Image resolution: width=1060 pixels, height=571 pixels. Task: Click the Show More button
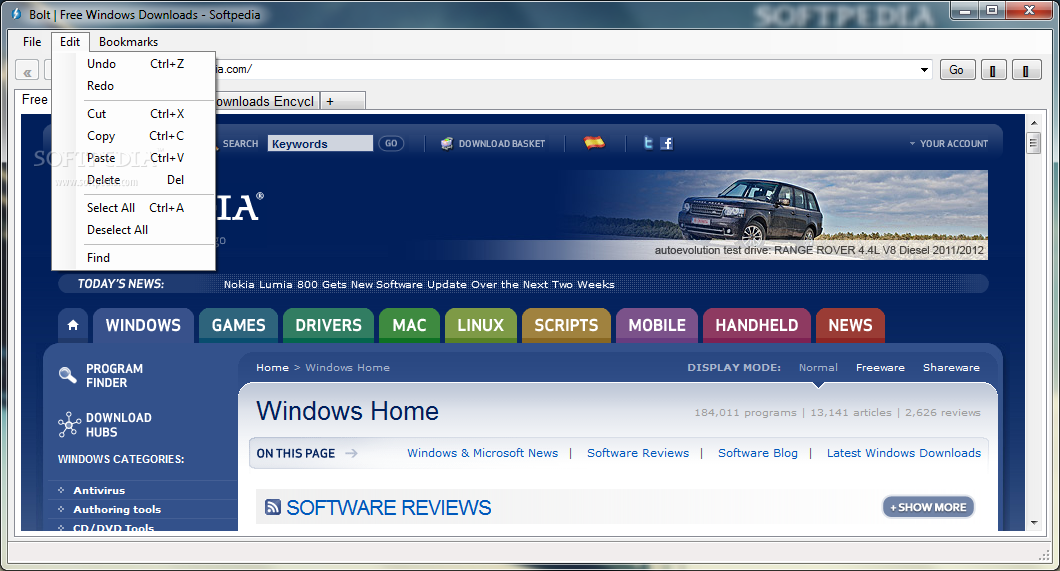pos(928,507)
